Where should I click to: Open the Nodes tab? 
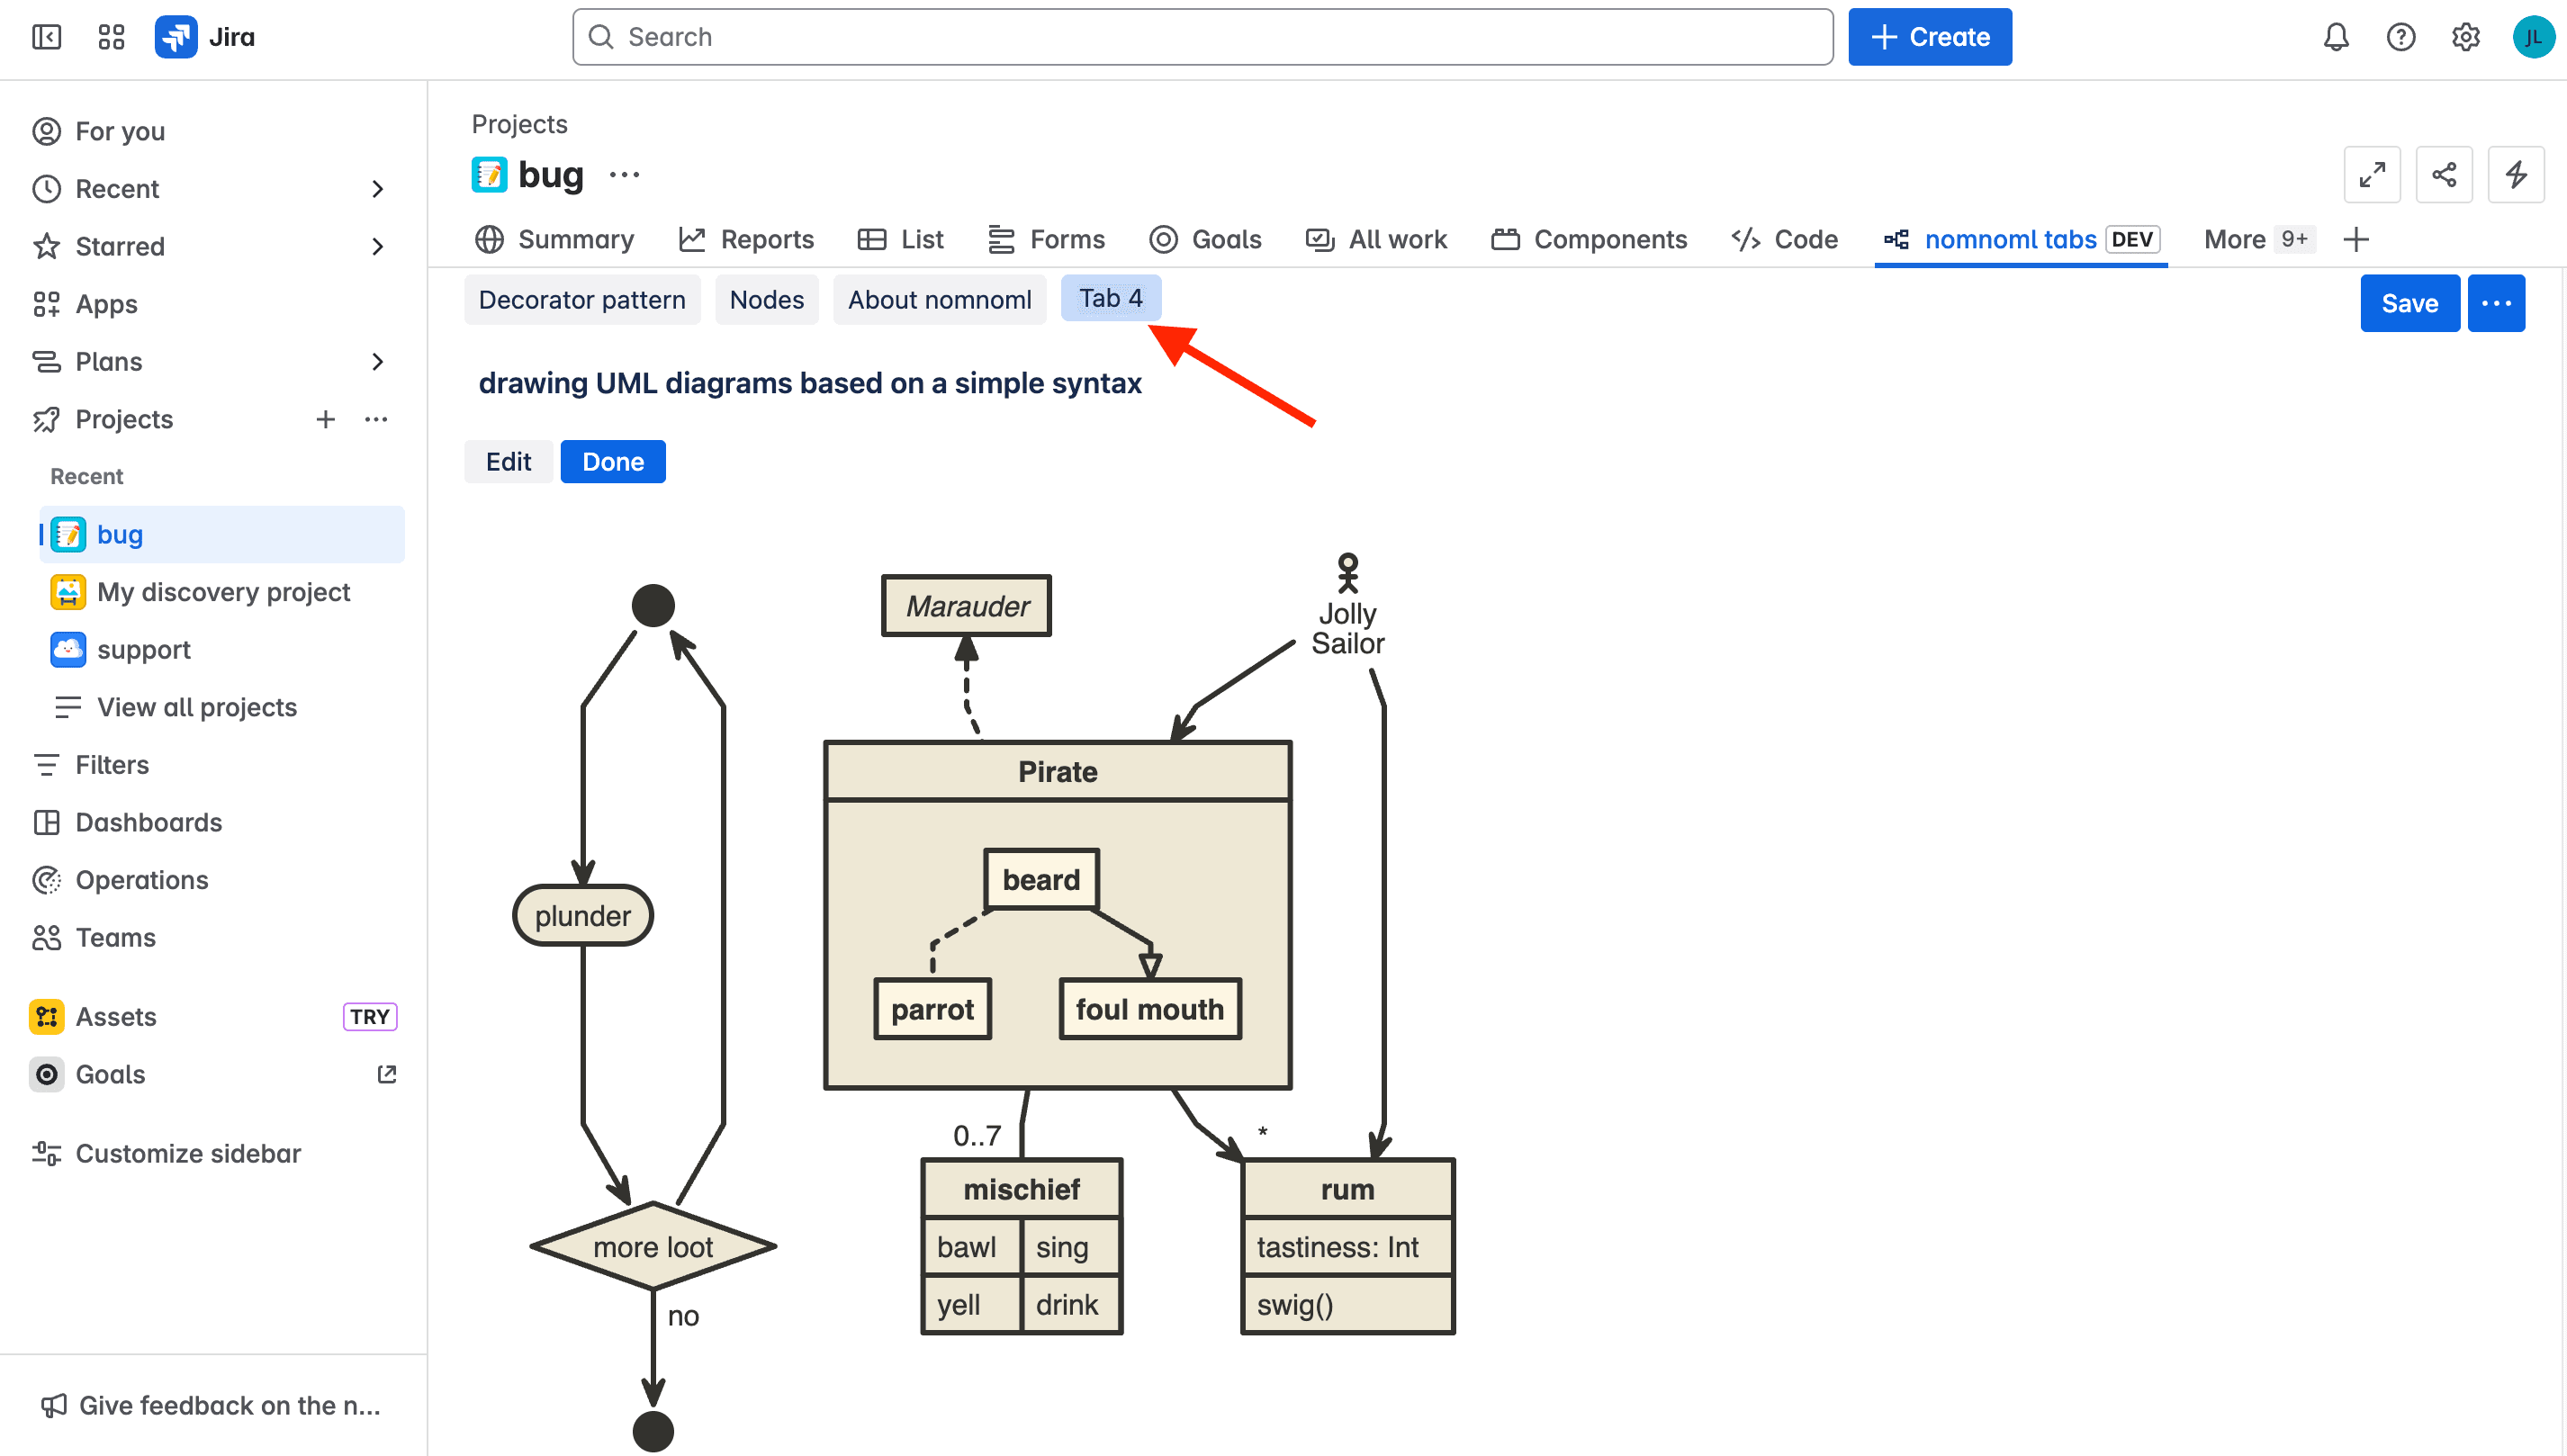766,299
